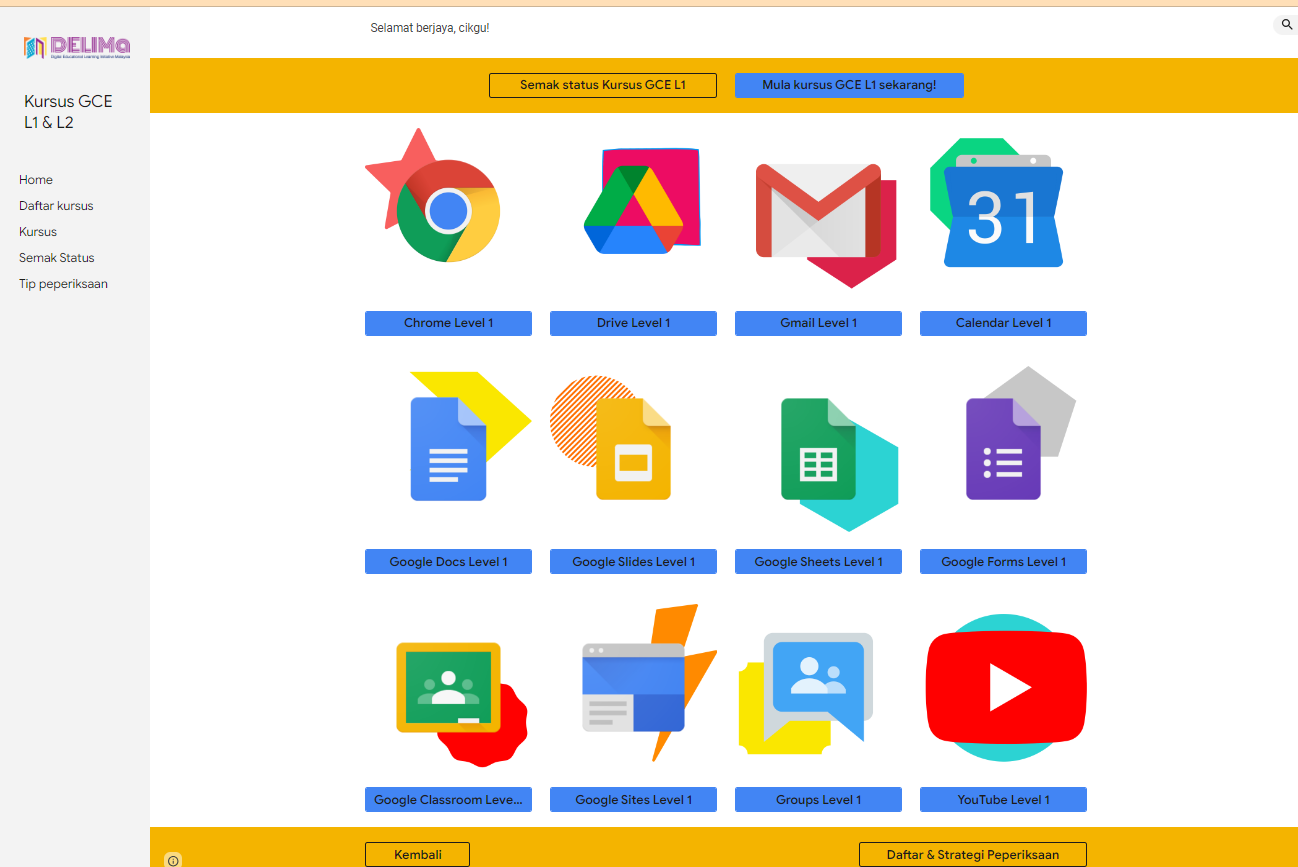Click the Google Calendar 31 icon

pyautogui.click(x=1003, y=211)
